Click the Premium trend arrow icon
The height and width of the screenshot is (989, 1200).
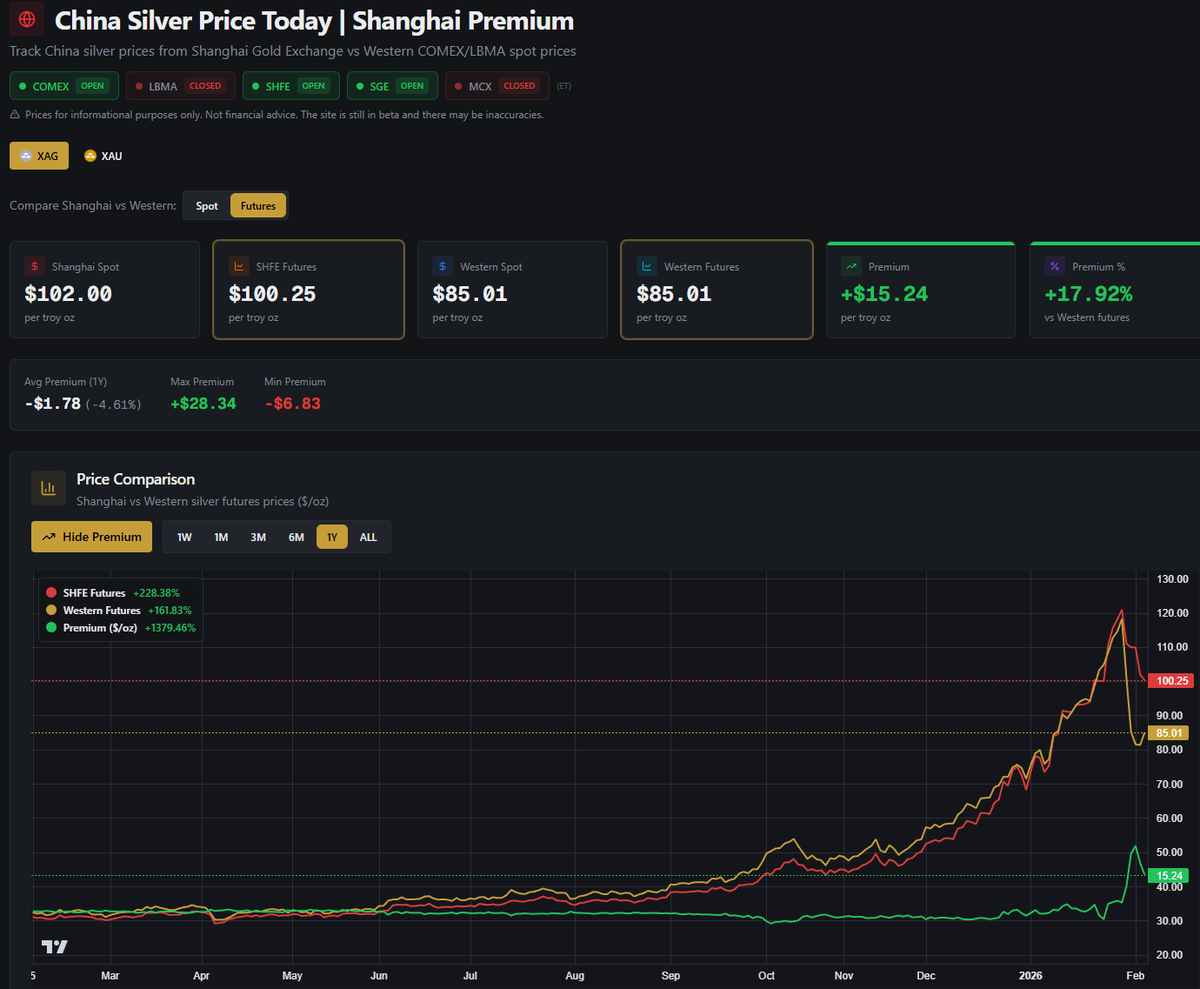tap(851, 267)
